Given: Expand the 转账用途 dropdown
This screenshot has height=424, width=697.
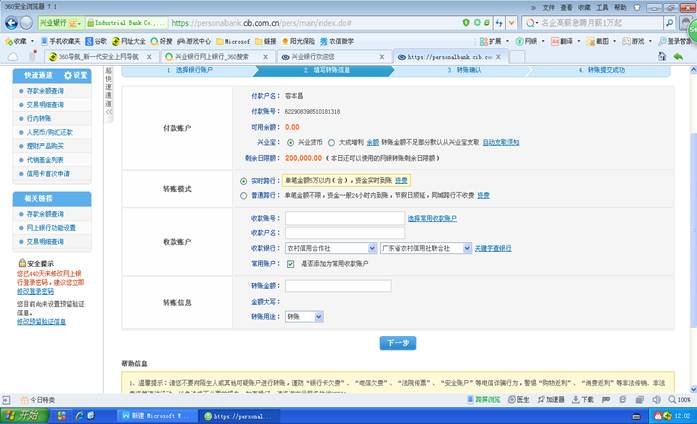Looking at the screenshot, I should (304, 316).
